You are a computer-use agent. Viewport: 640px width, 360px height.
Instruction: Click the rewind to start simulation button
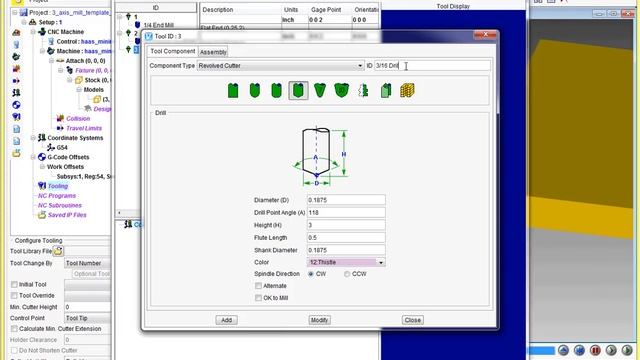pos(579,350)
